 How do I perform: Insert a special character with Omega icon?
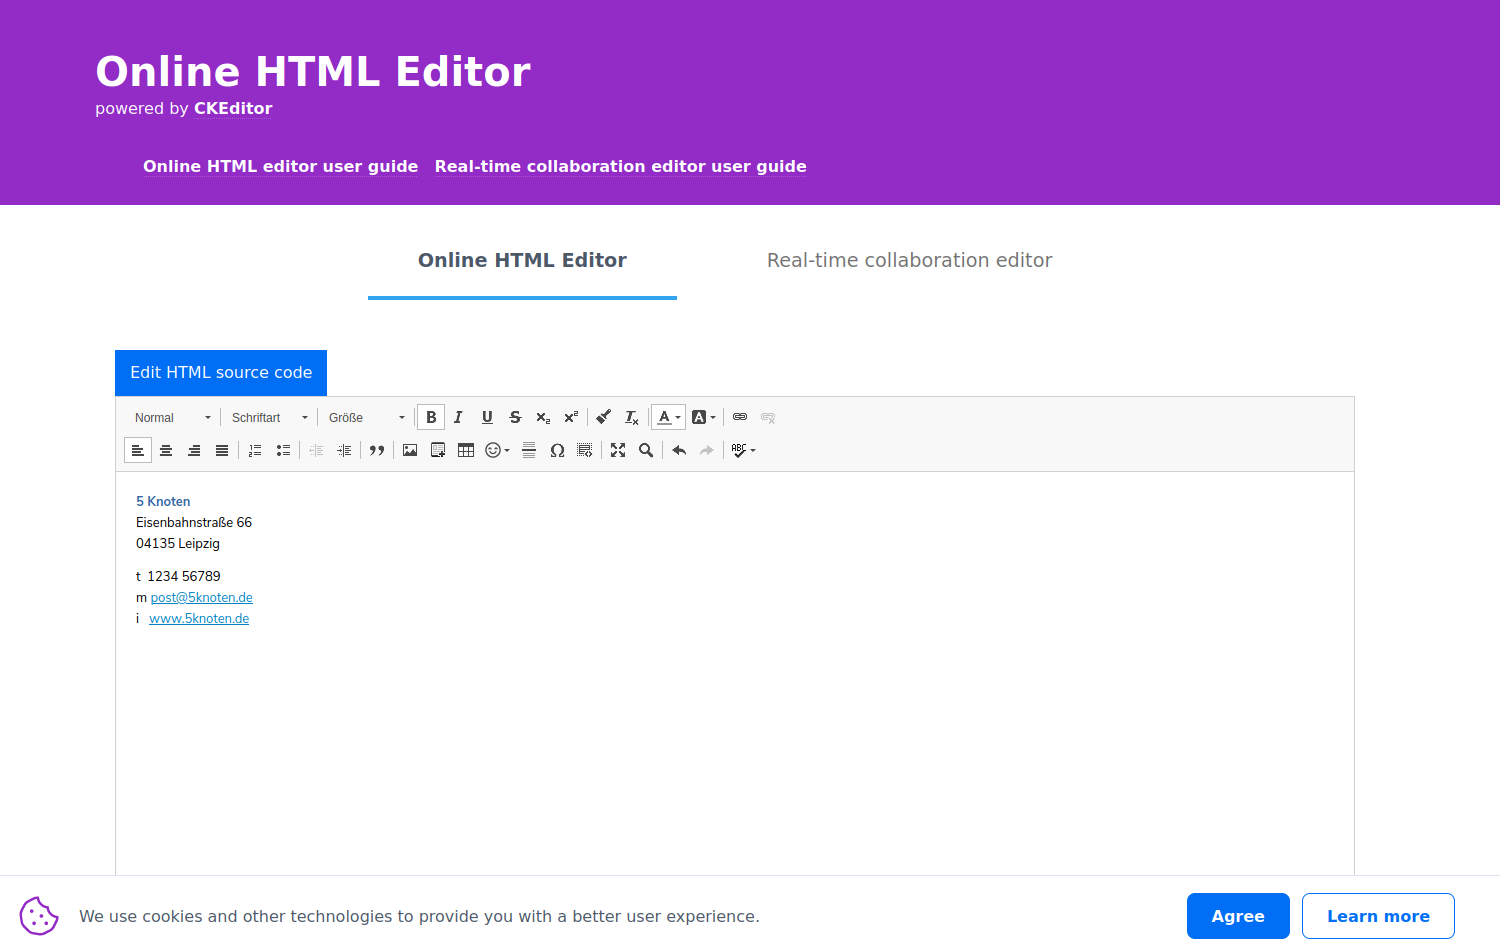pyautogui.click(x=557, y=450)
